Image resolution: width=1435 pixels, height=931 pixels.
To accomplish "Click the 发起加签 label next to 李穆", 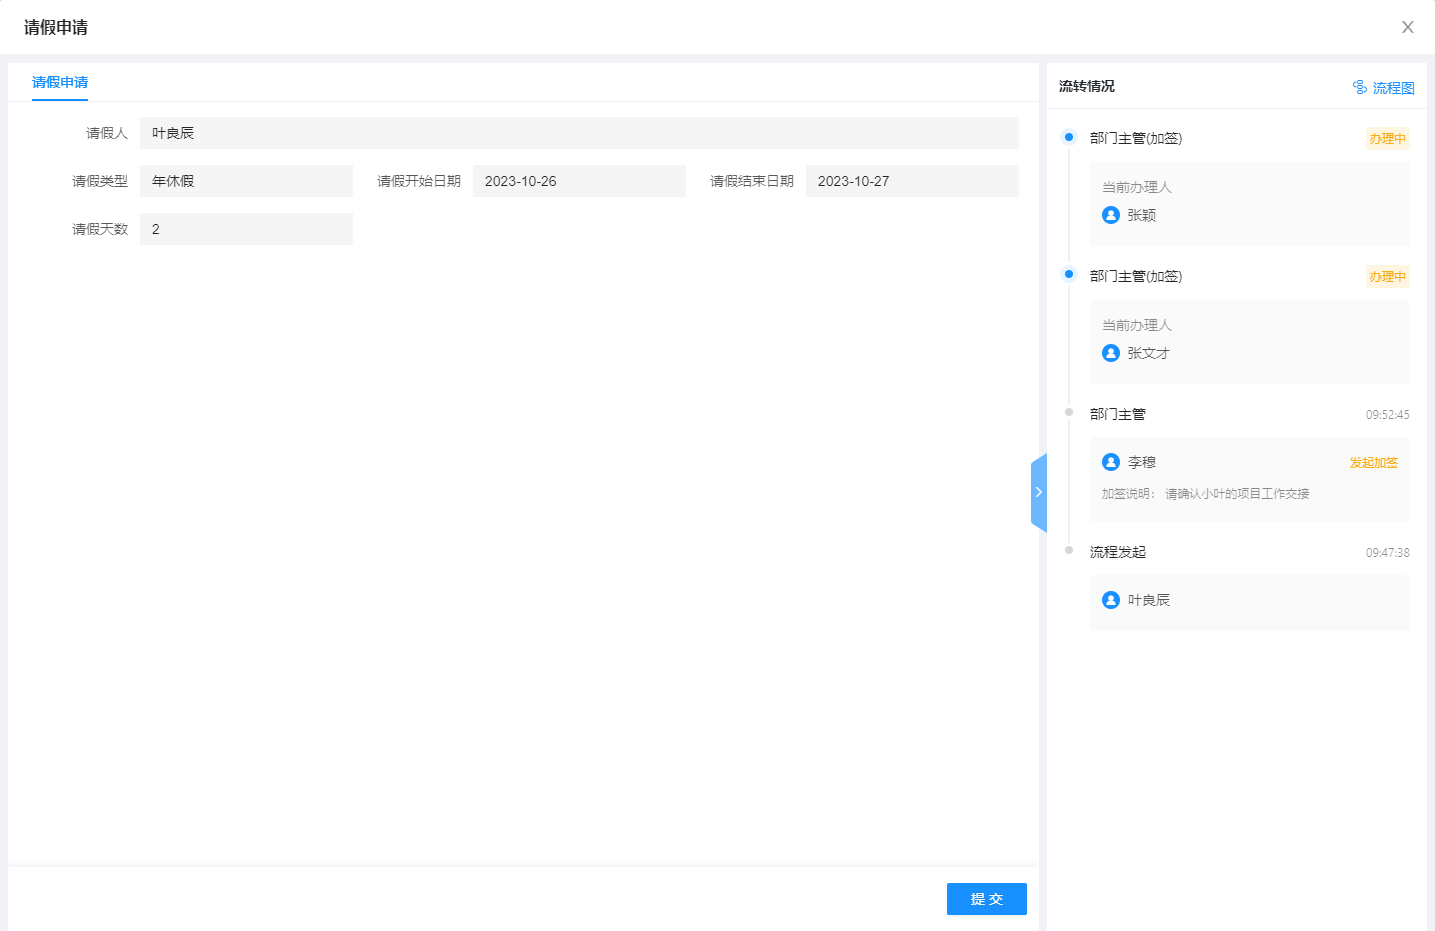I will pos(1373,463).
